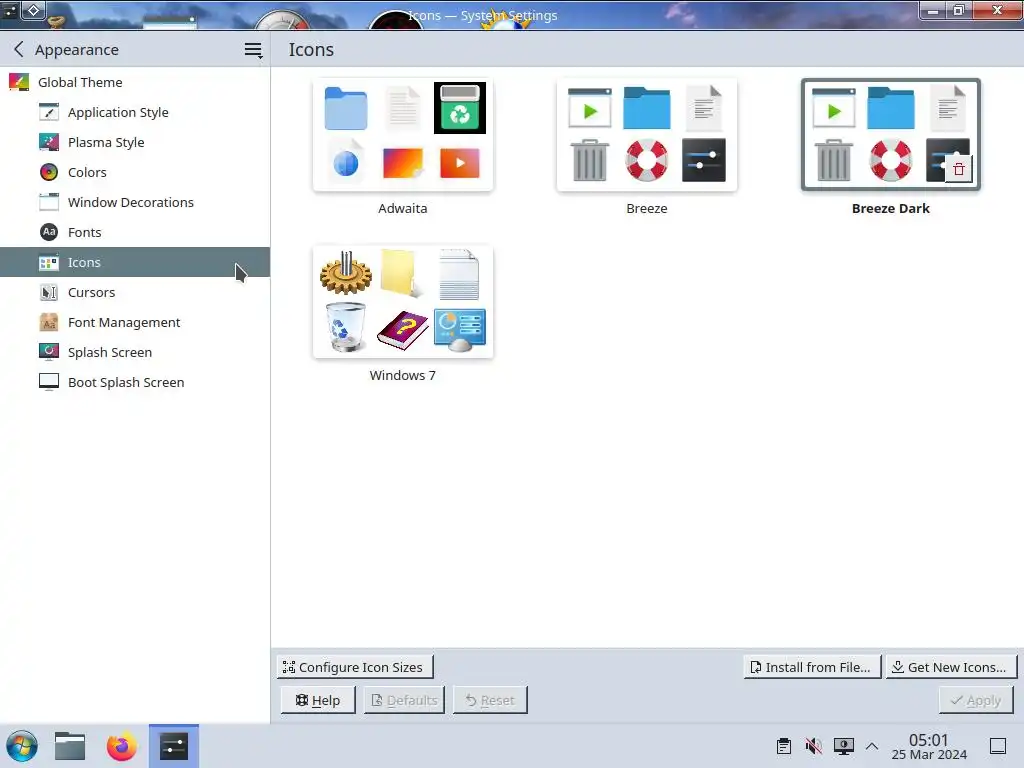
Task: Click the muted volume tray icon
Action: (x=814, y=746)
